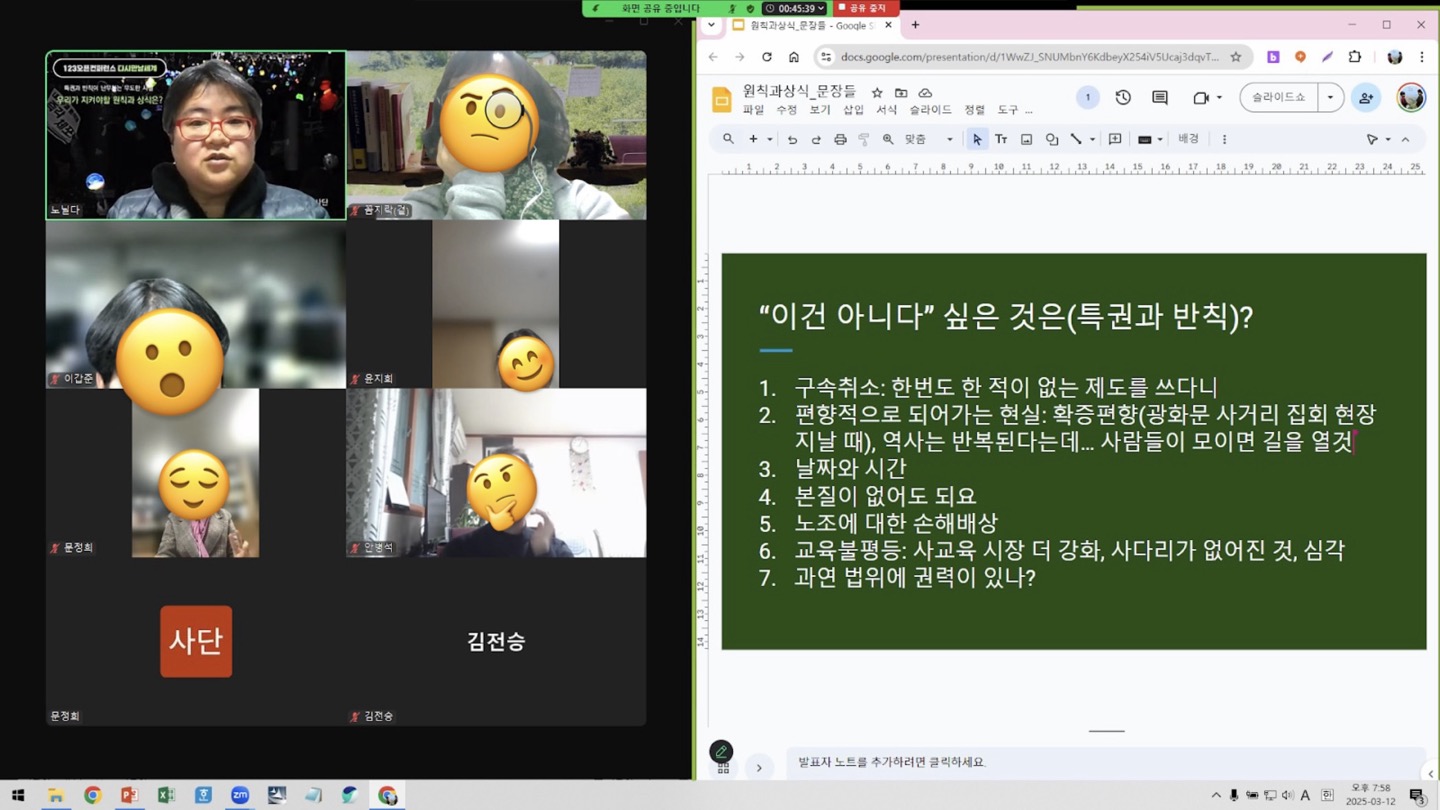Image resolution: width=1440 pixels, height=810 pixels.
Task: Open the 슬라이드 menu
Action: point(930,110)
